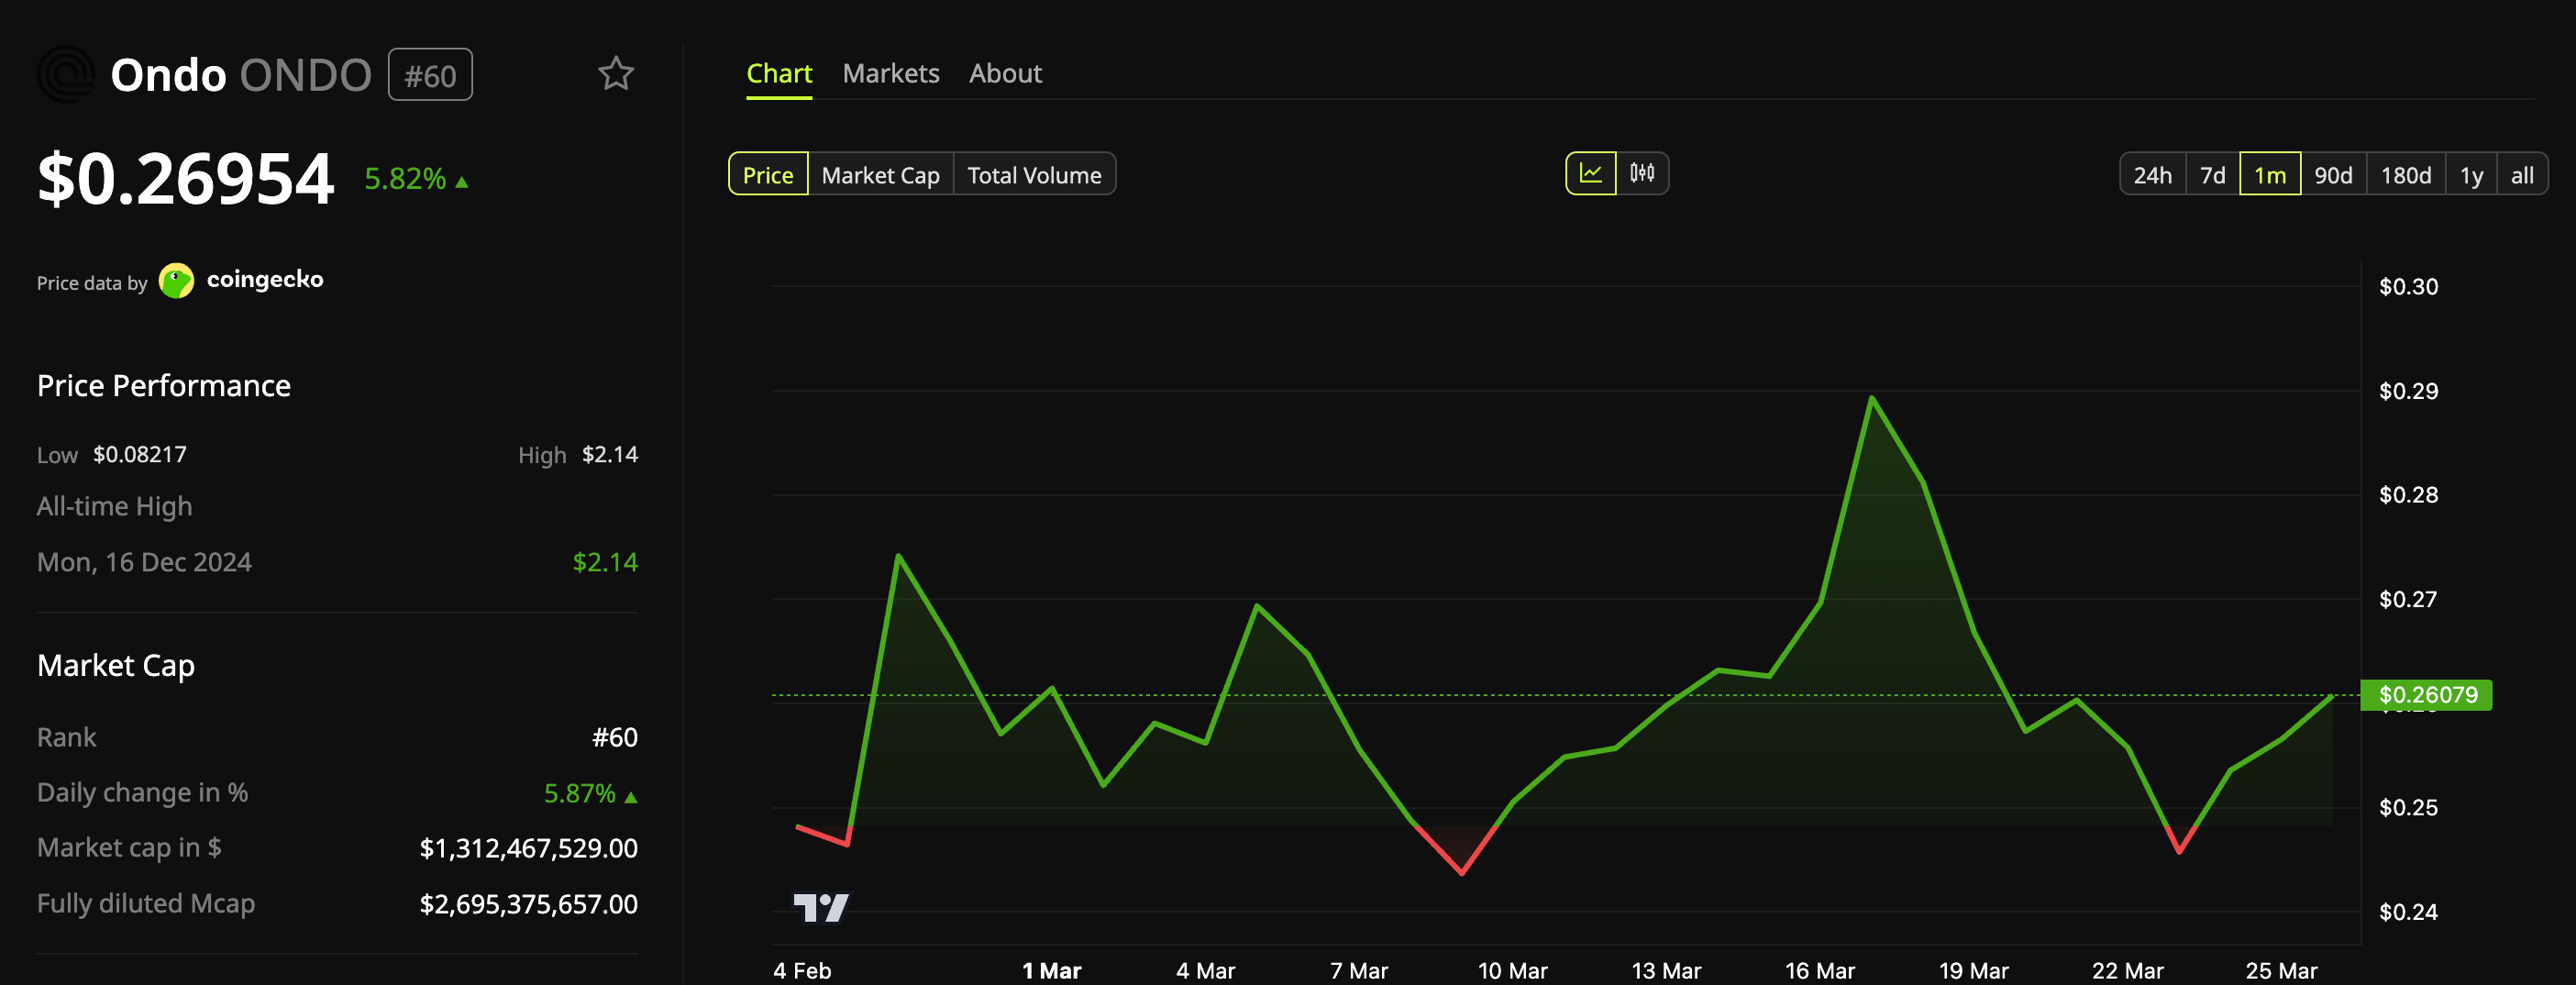
Task: Click the Low value $0.08217
Action: [140, 455]
